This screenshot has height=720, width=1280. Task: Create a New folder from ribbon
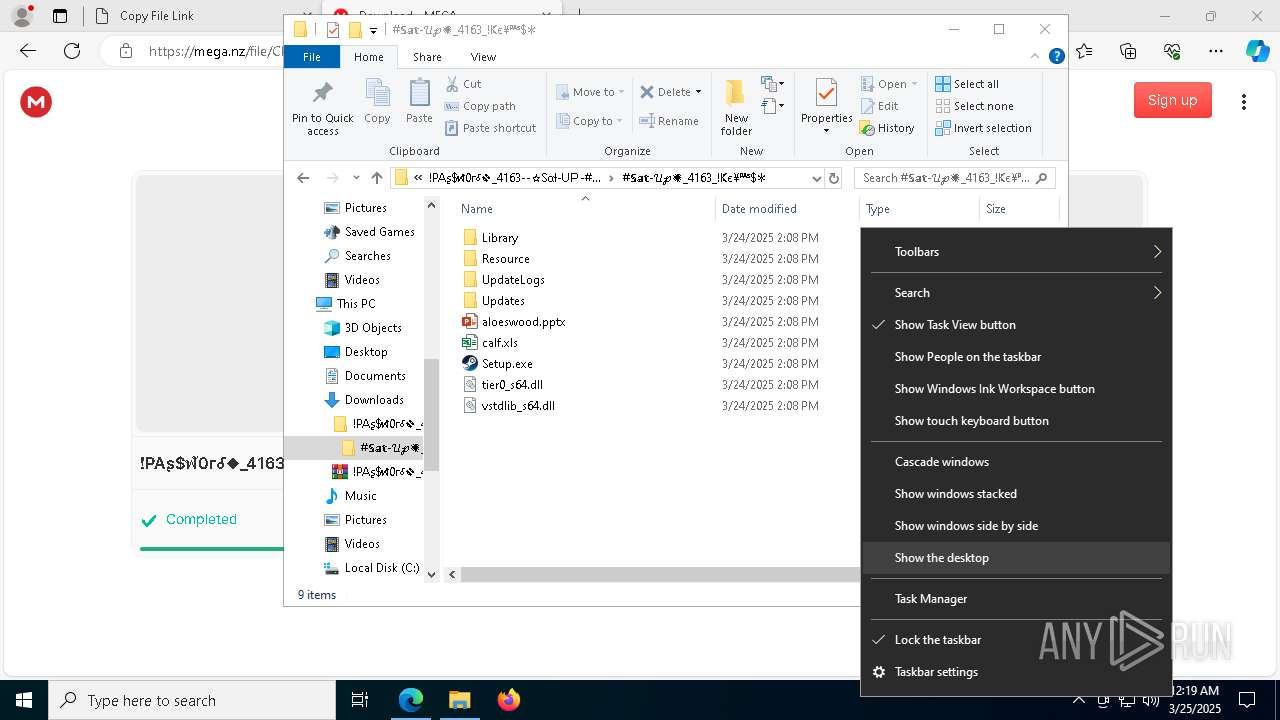coord(736,107)
